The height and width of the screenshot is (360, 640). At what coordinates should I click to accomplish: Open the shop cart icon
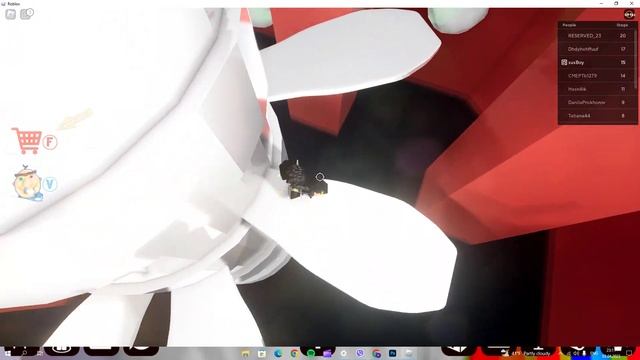(27, 140)
